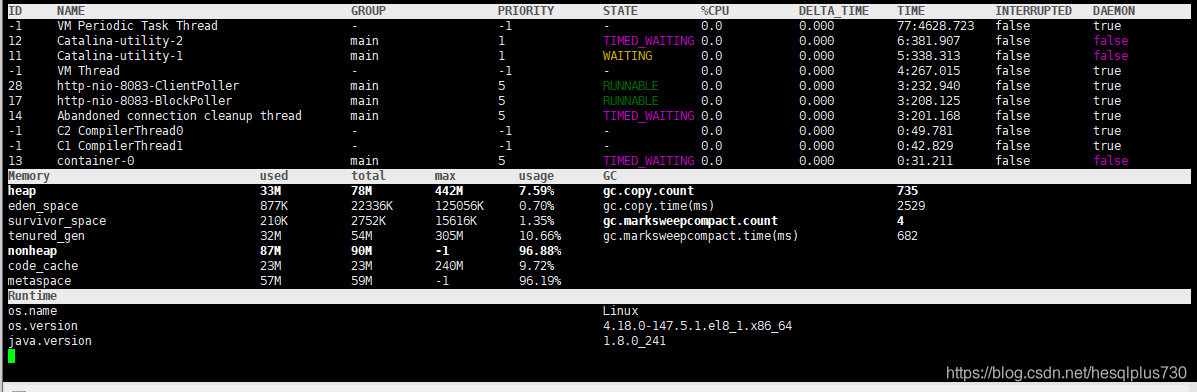Click java.version value 1.8.0_241
Screen dimensions: 1197x392
634,342
